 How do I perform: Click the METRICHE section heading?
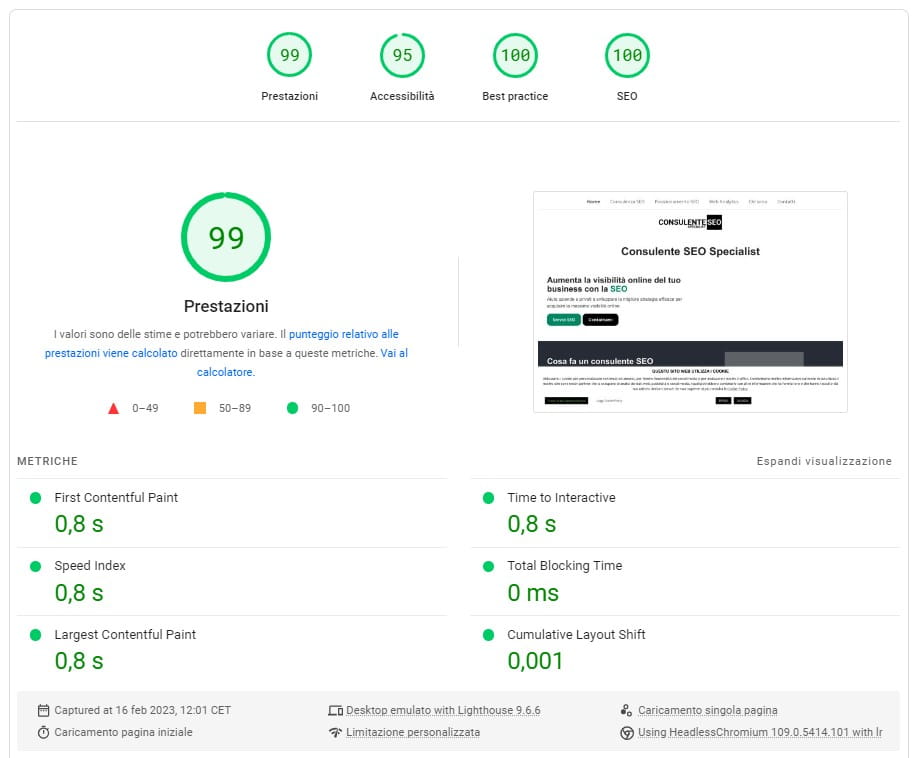pos(47,461)
